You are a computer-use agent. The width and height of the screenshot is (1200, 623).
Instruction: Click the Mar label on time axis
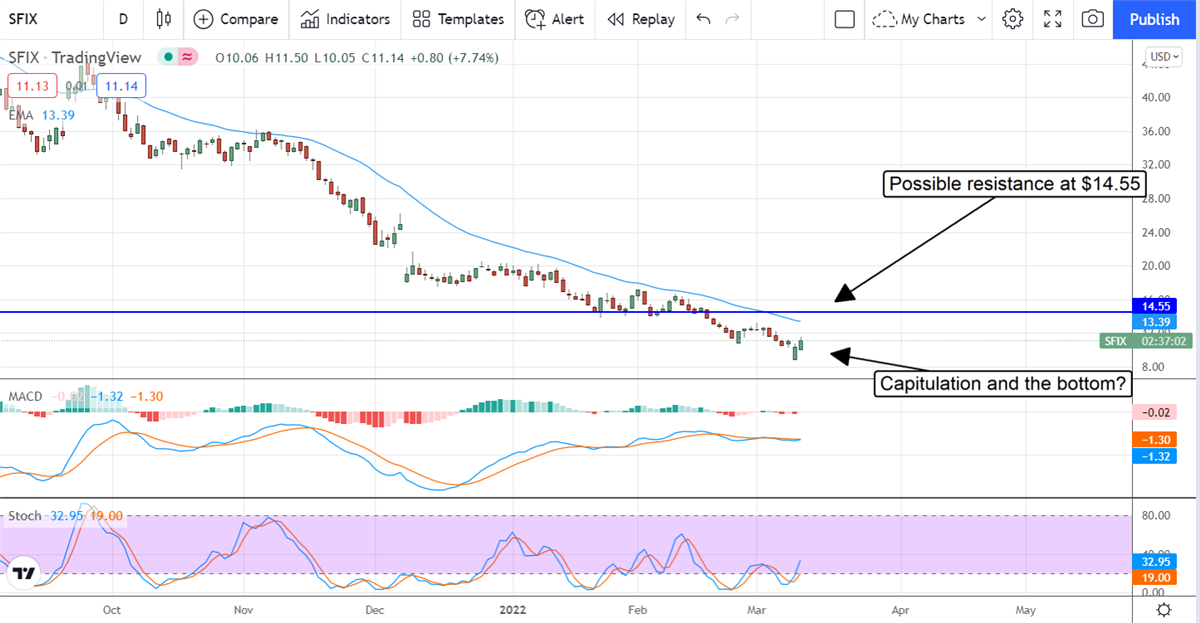click(x=757, y=608)
